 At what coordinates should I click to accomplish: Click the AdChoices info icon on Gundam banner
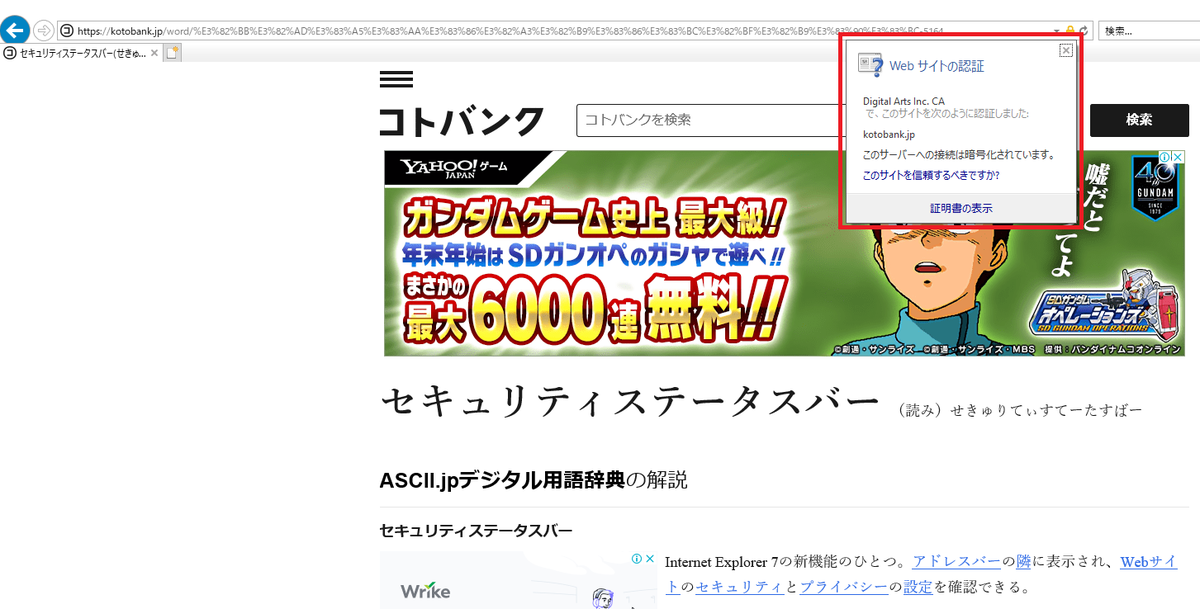point(1164,157)
